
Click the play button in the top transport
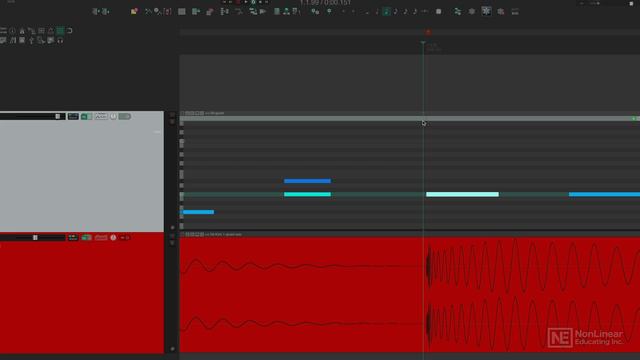(246, 2)
